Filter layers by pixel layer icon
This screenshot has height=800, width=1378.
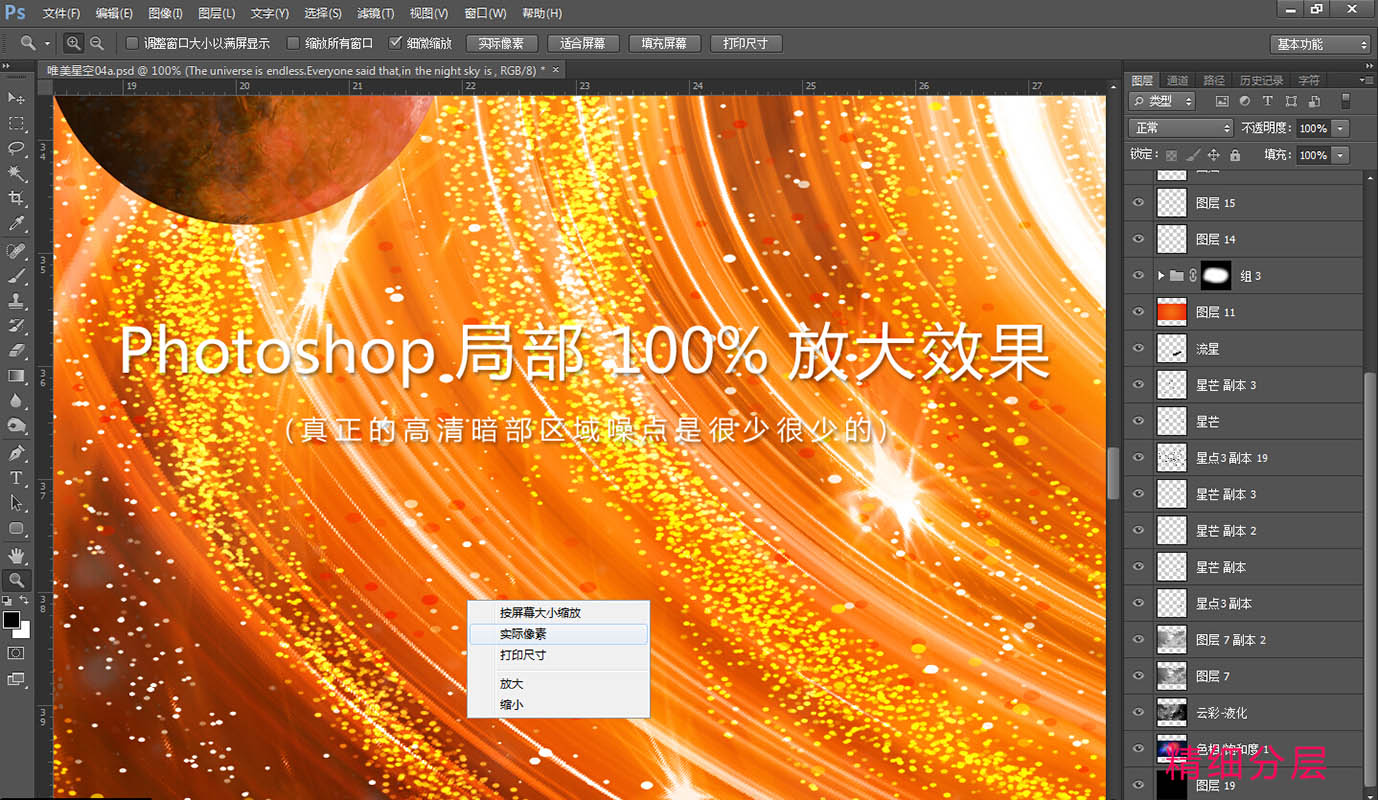(1222, 101)
